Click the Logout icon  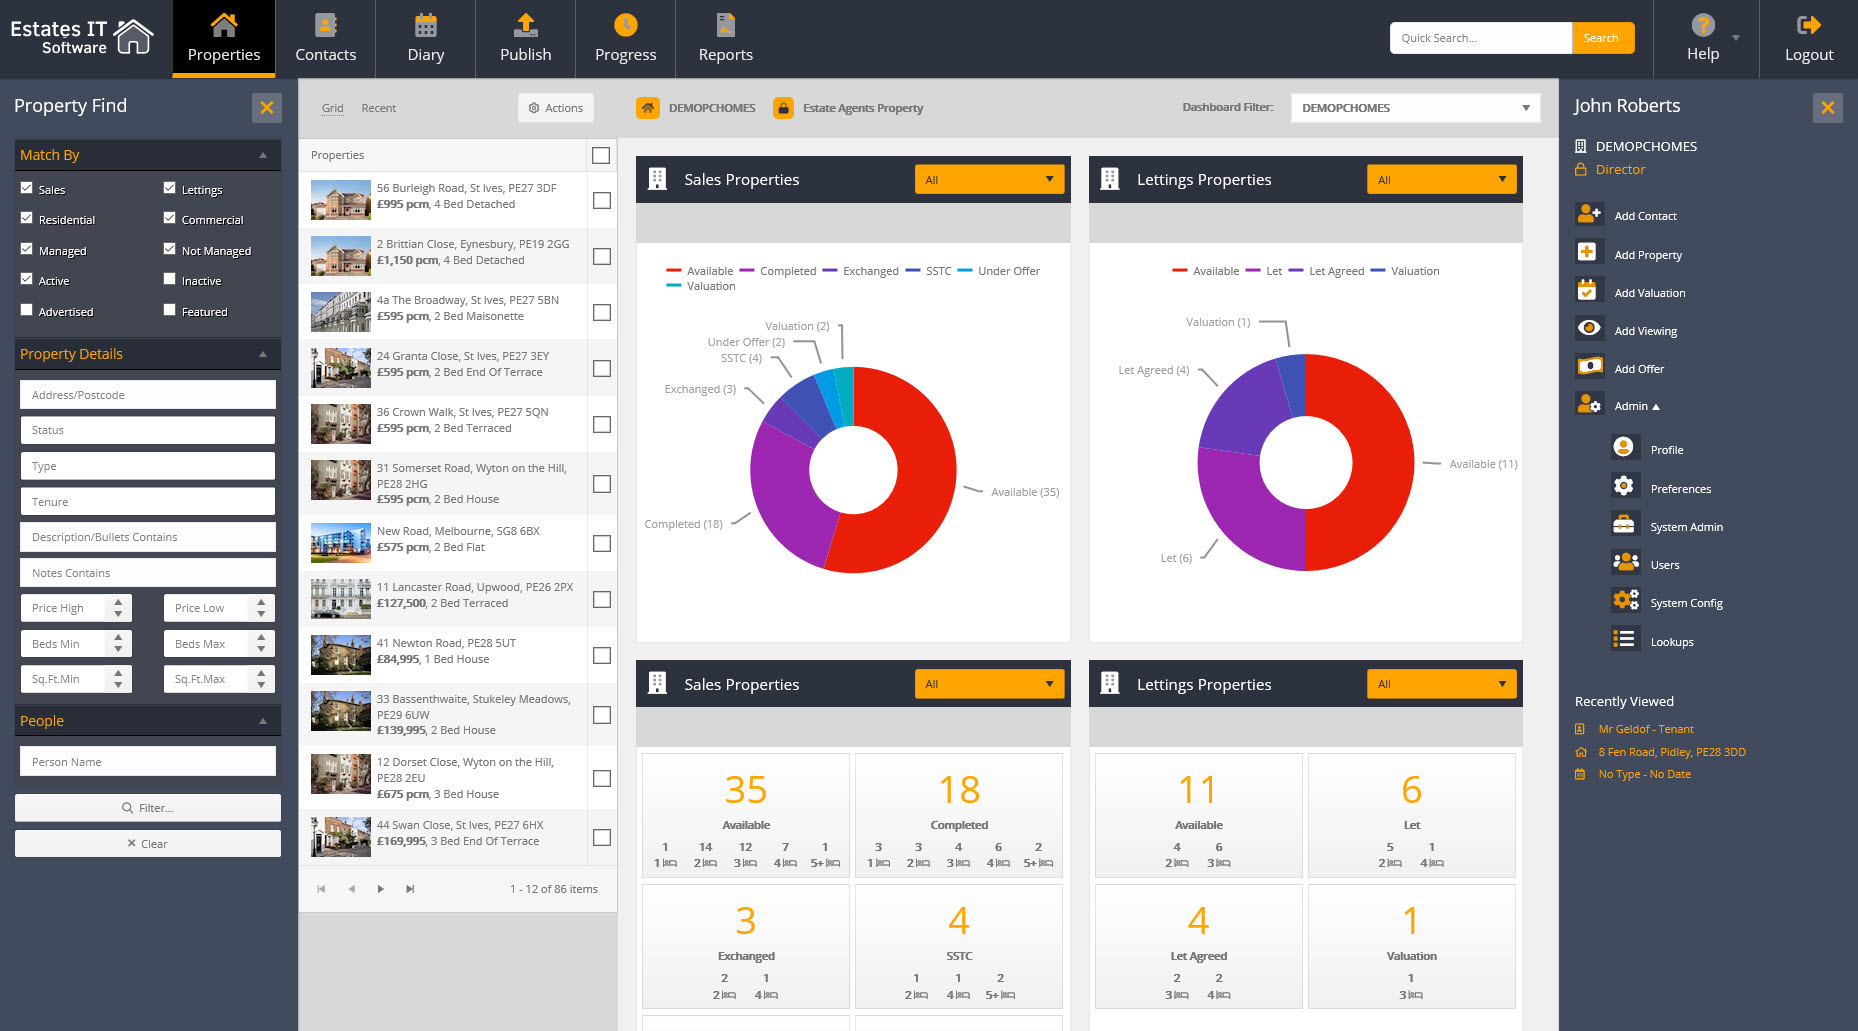[x=1808, y=26]
